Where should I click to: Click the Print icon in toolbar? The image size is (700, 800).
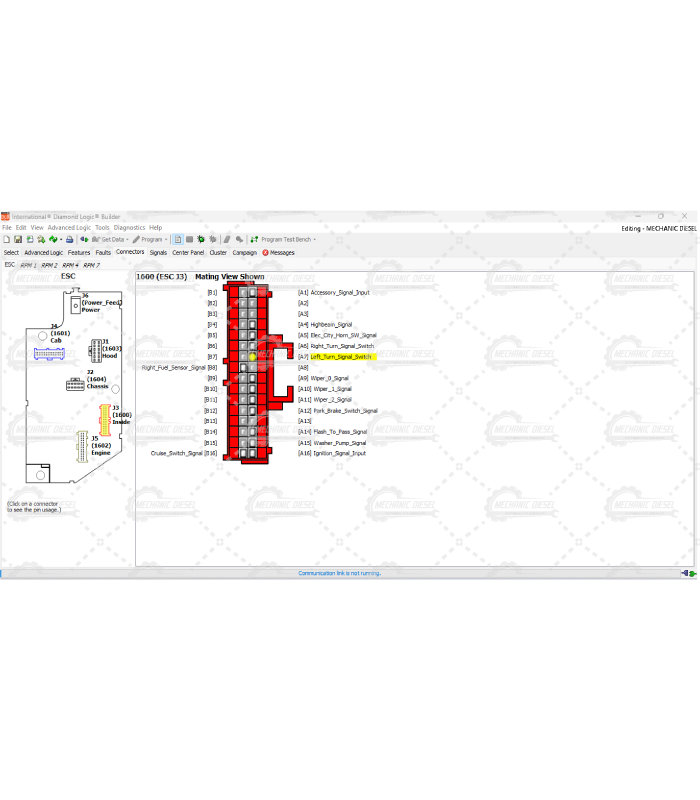(70, 240)
